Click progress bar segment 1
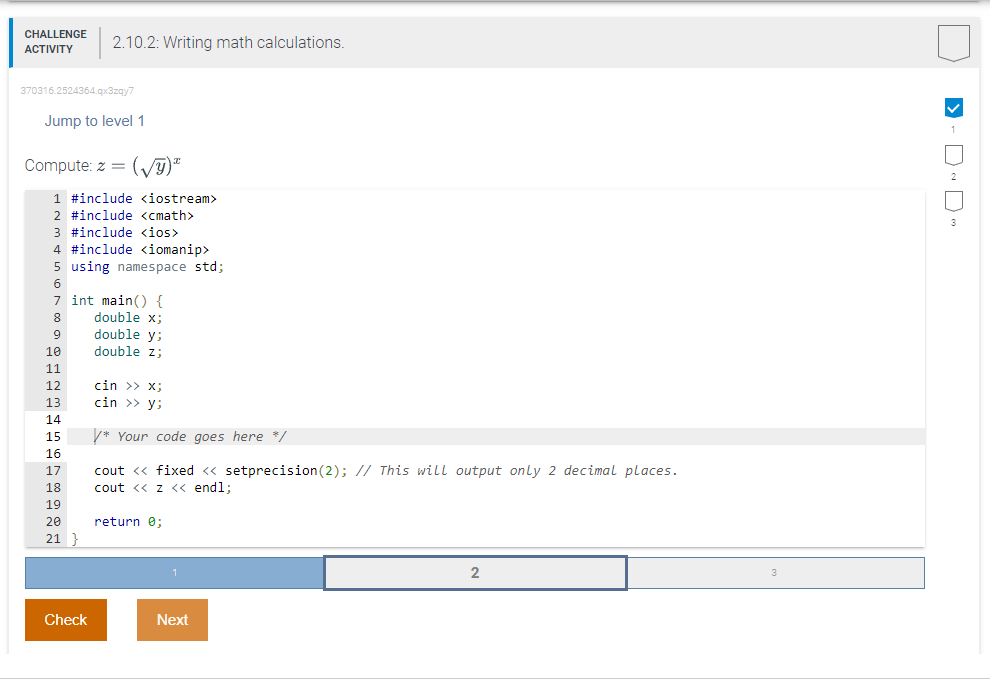The width and height of the screenshot is (990, 685). [175, 572]
